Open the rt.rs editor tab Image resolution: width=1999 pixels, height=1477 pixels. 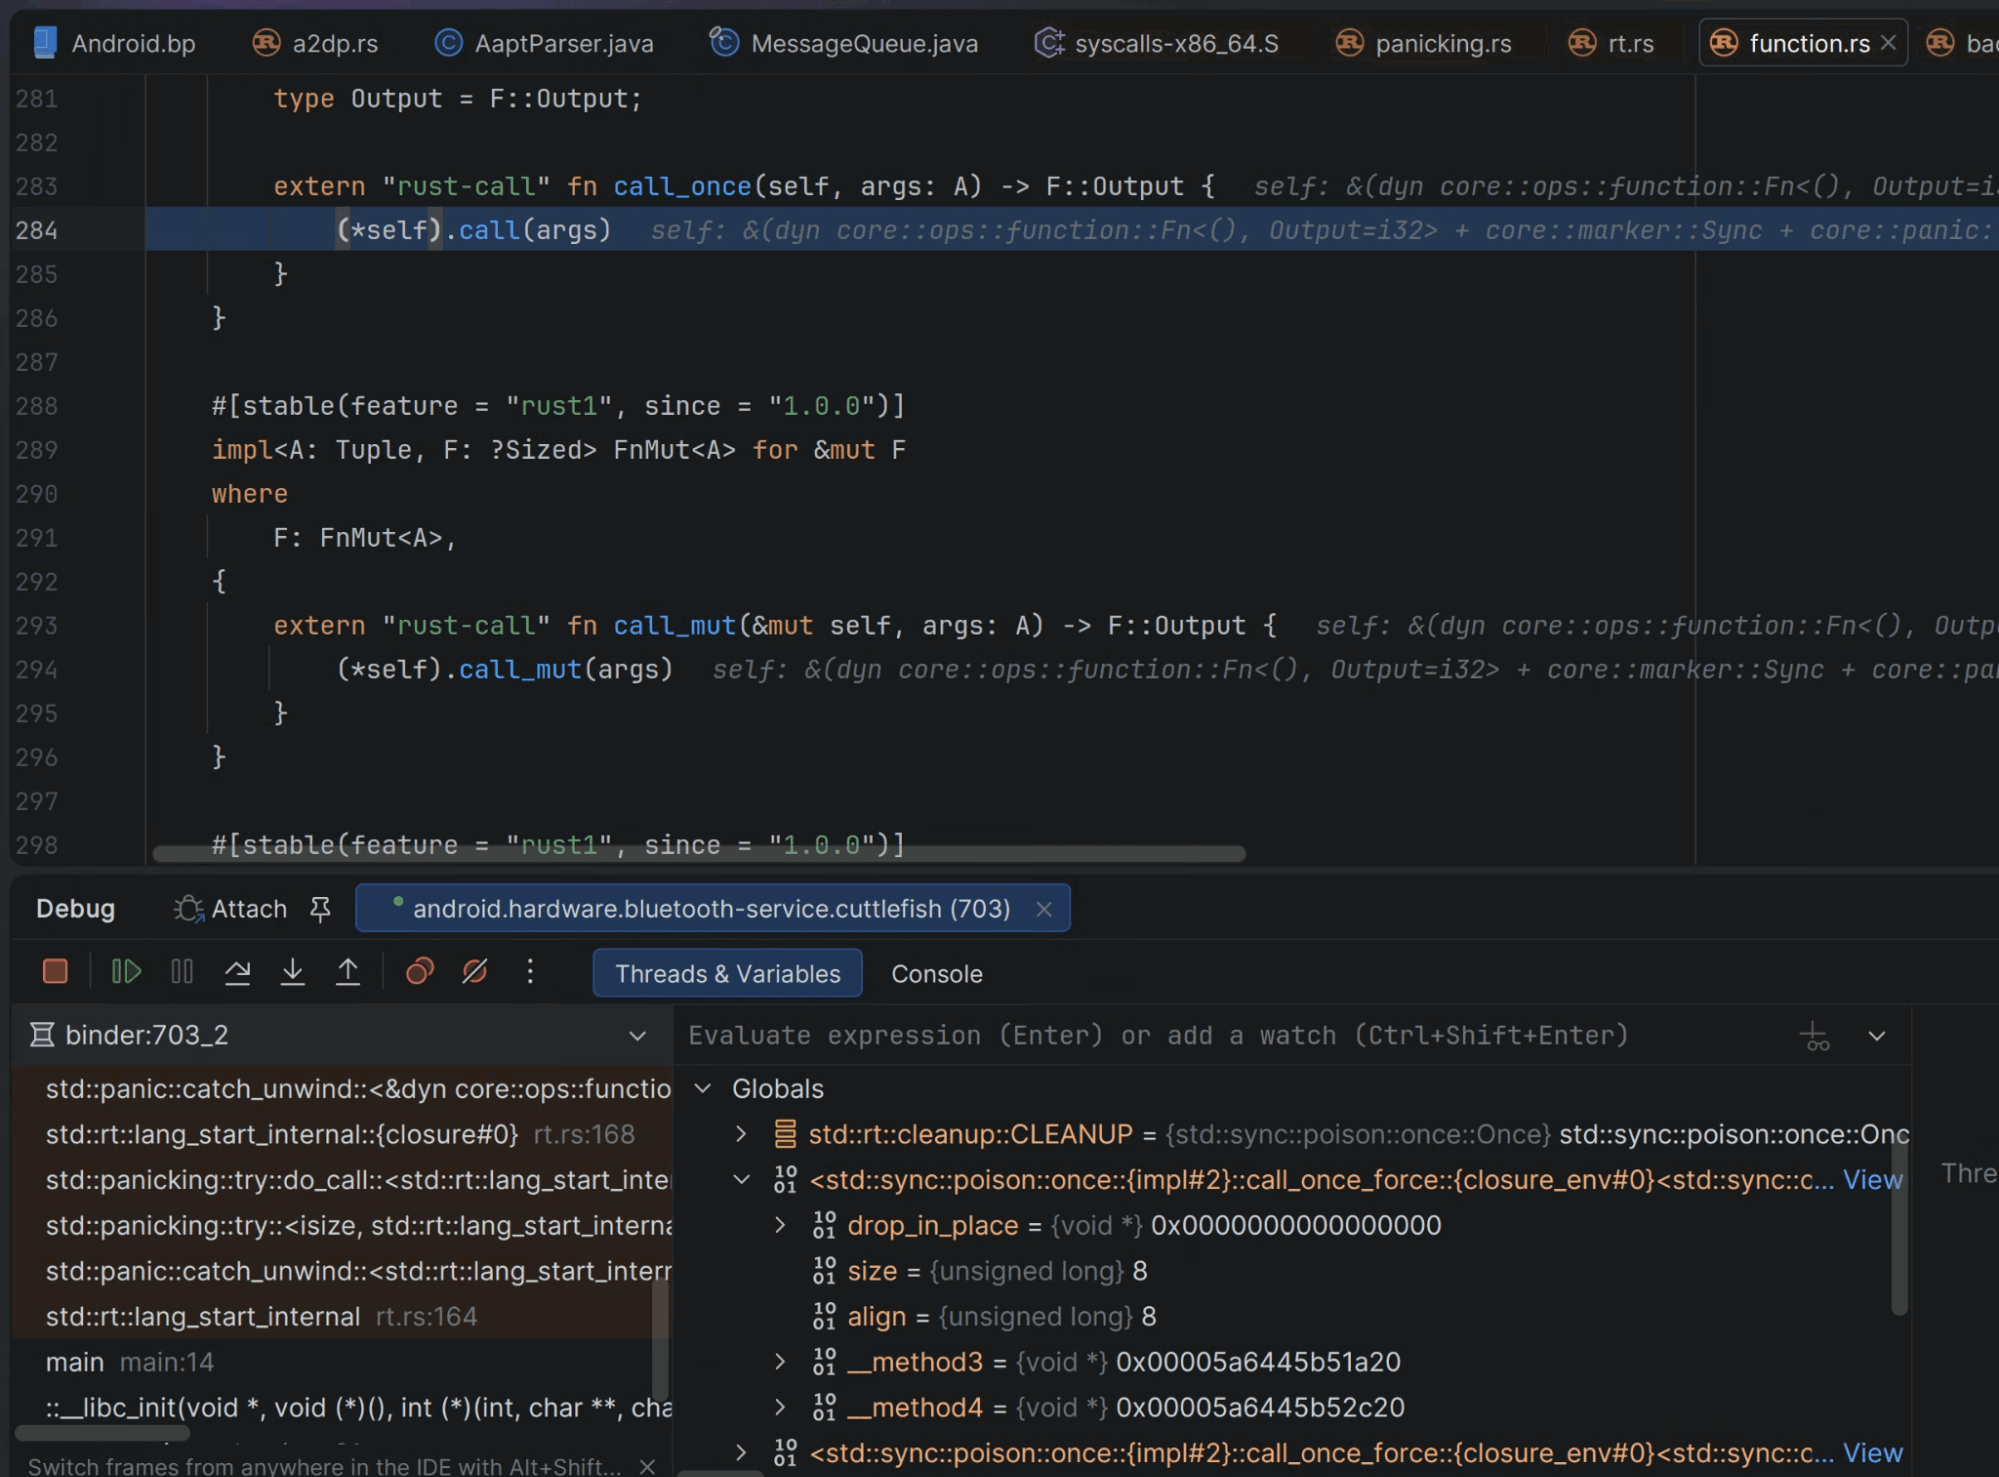[1611, 43]
